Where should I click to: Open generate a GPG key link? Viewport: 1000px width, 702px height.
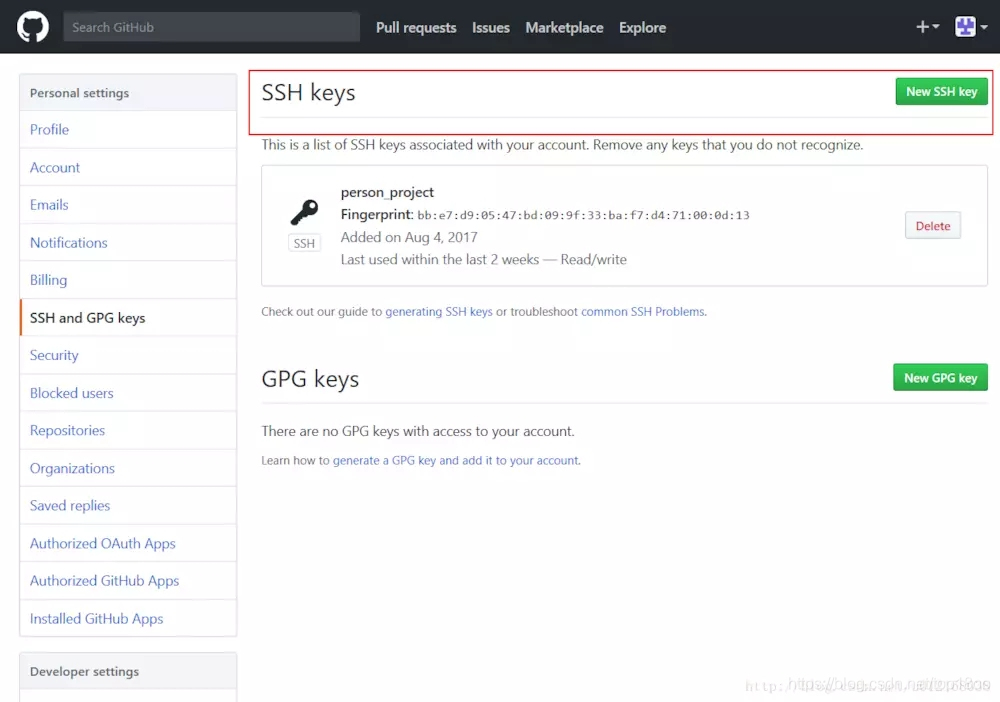456,460
